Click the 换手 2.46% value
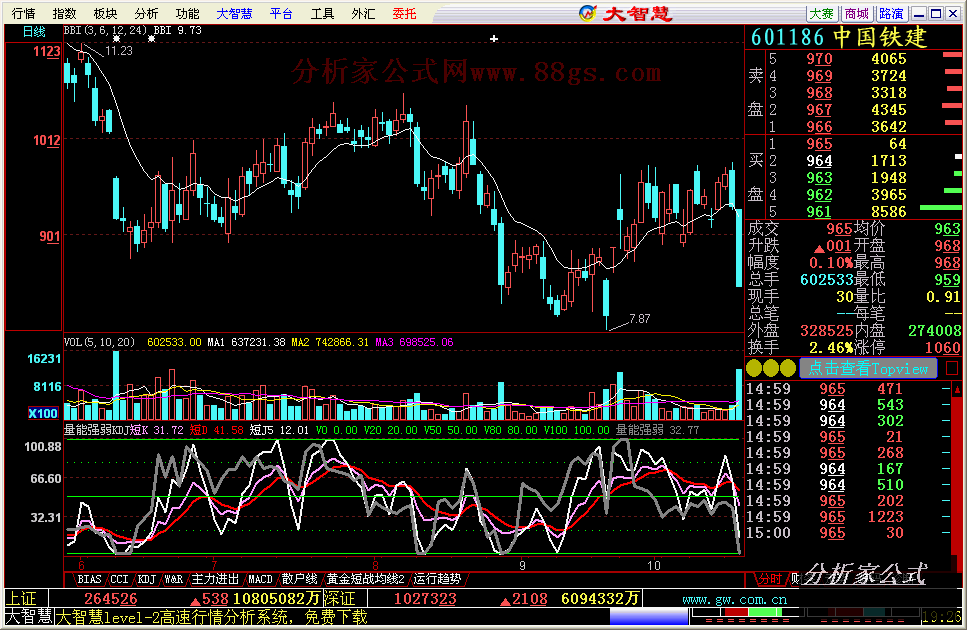Viewport: 967px width, 630px height. (x=831, y=348)
